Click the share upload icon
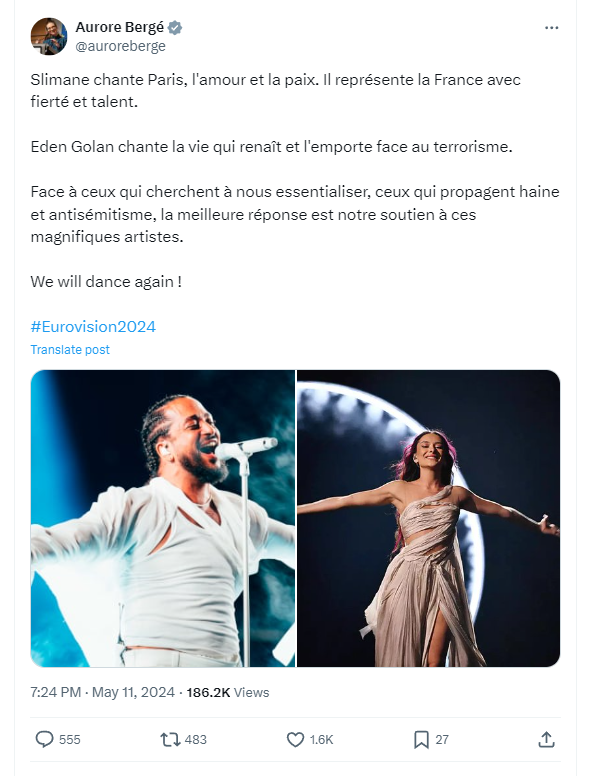The height and width of the screenshot is (776, 592). [546, 739]
